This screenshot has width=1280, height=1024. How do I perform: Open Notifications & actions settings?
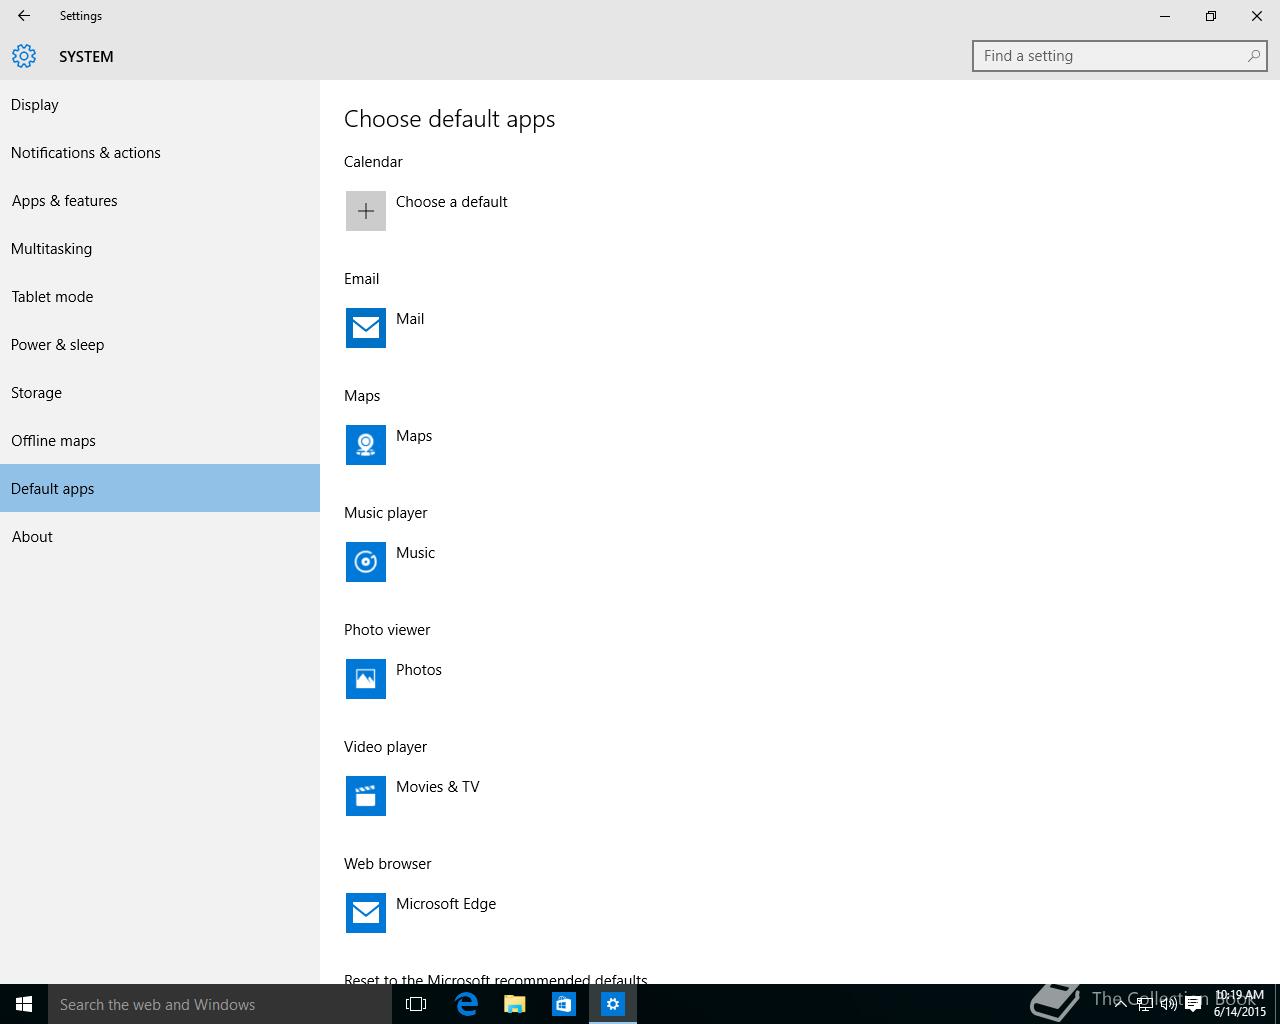160,153
